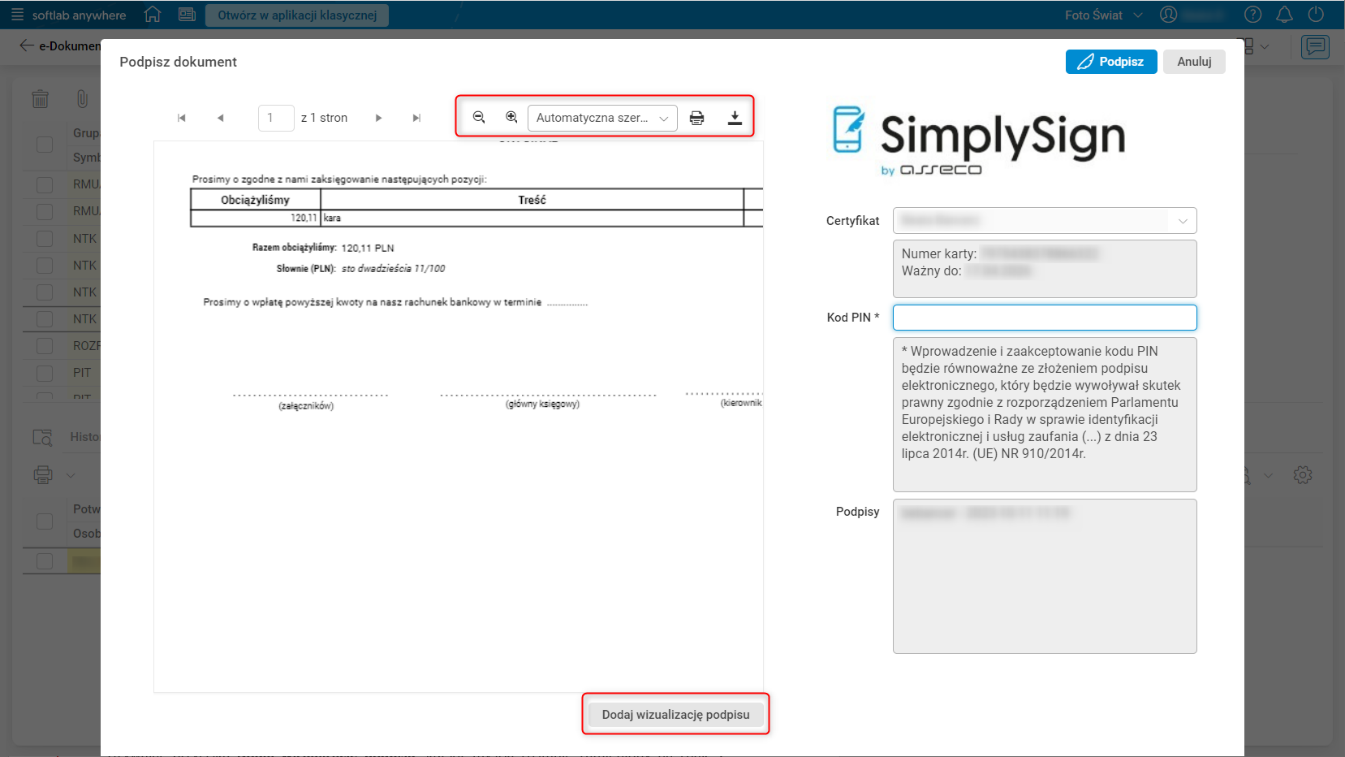
Task: Tick the checkbox of the yellow highlighted row
Action: (45, 561)
